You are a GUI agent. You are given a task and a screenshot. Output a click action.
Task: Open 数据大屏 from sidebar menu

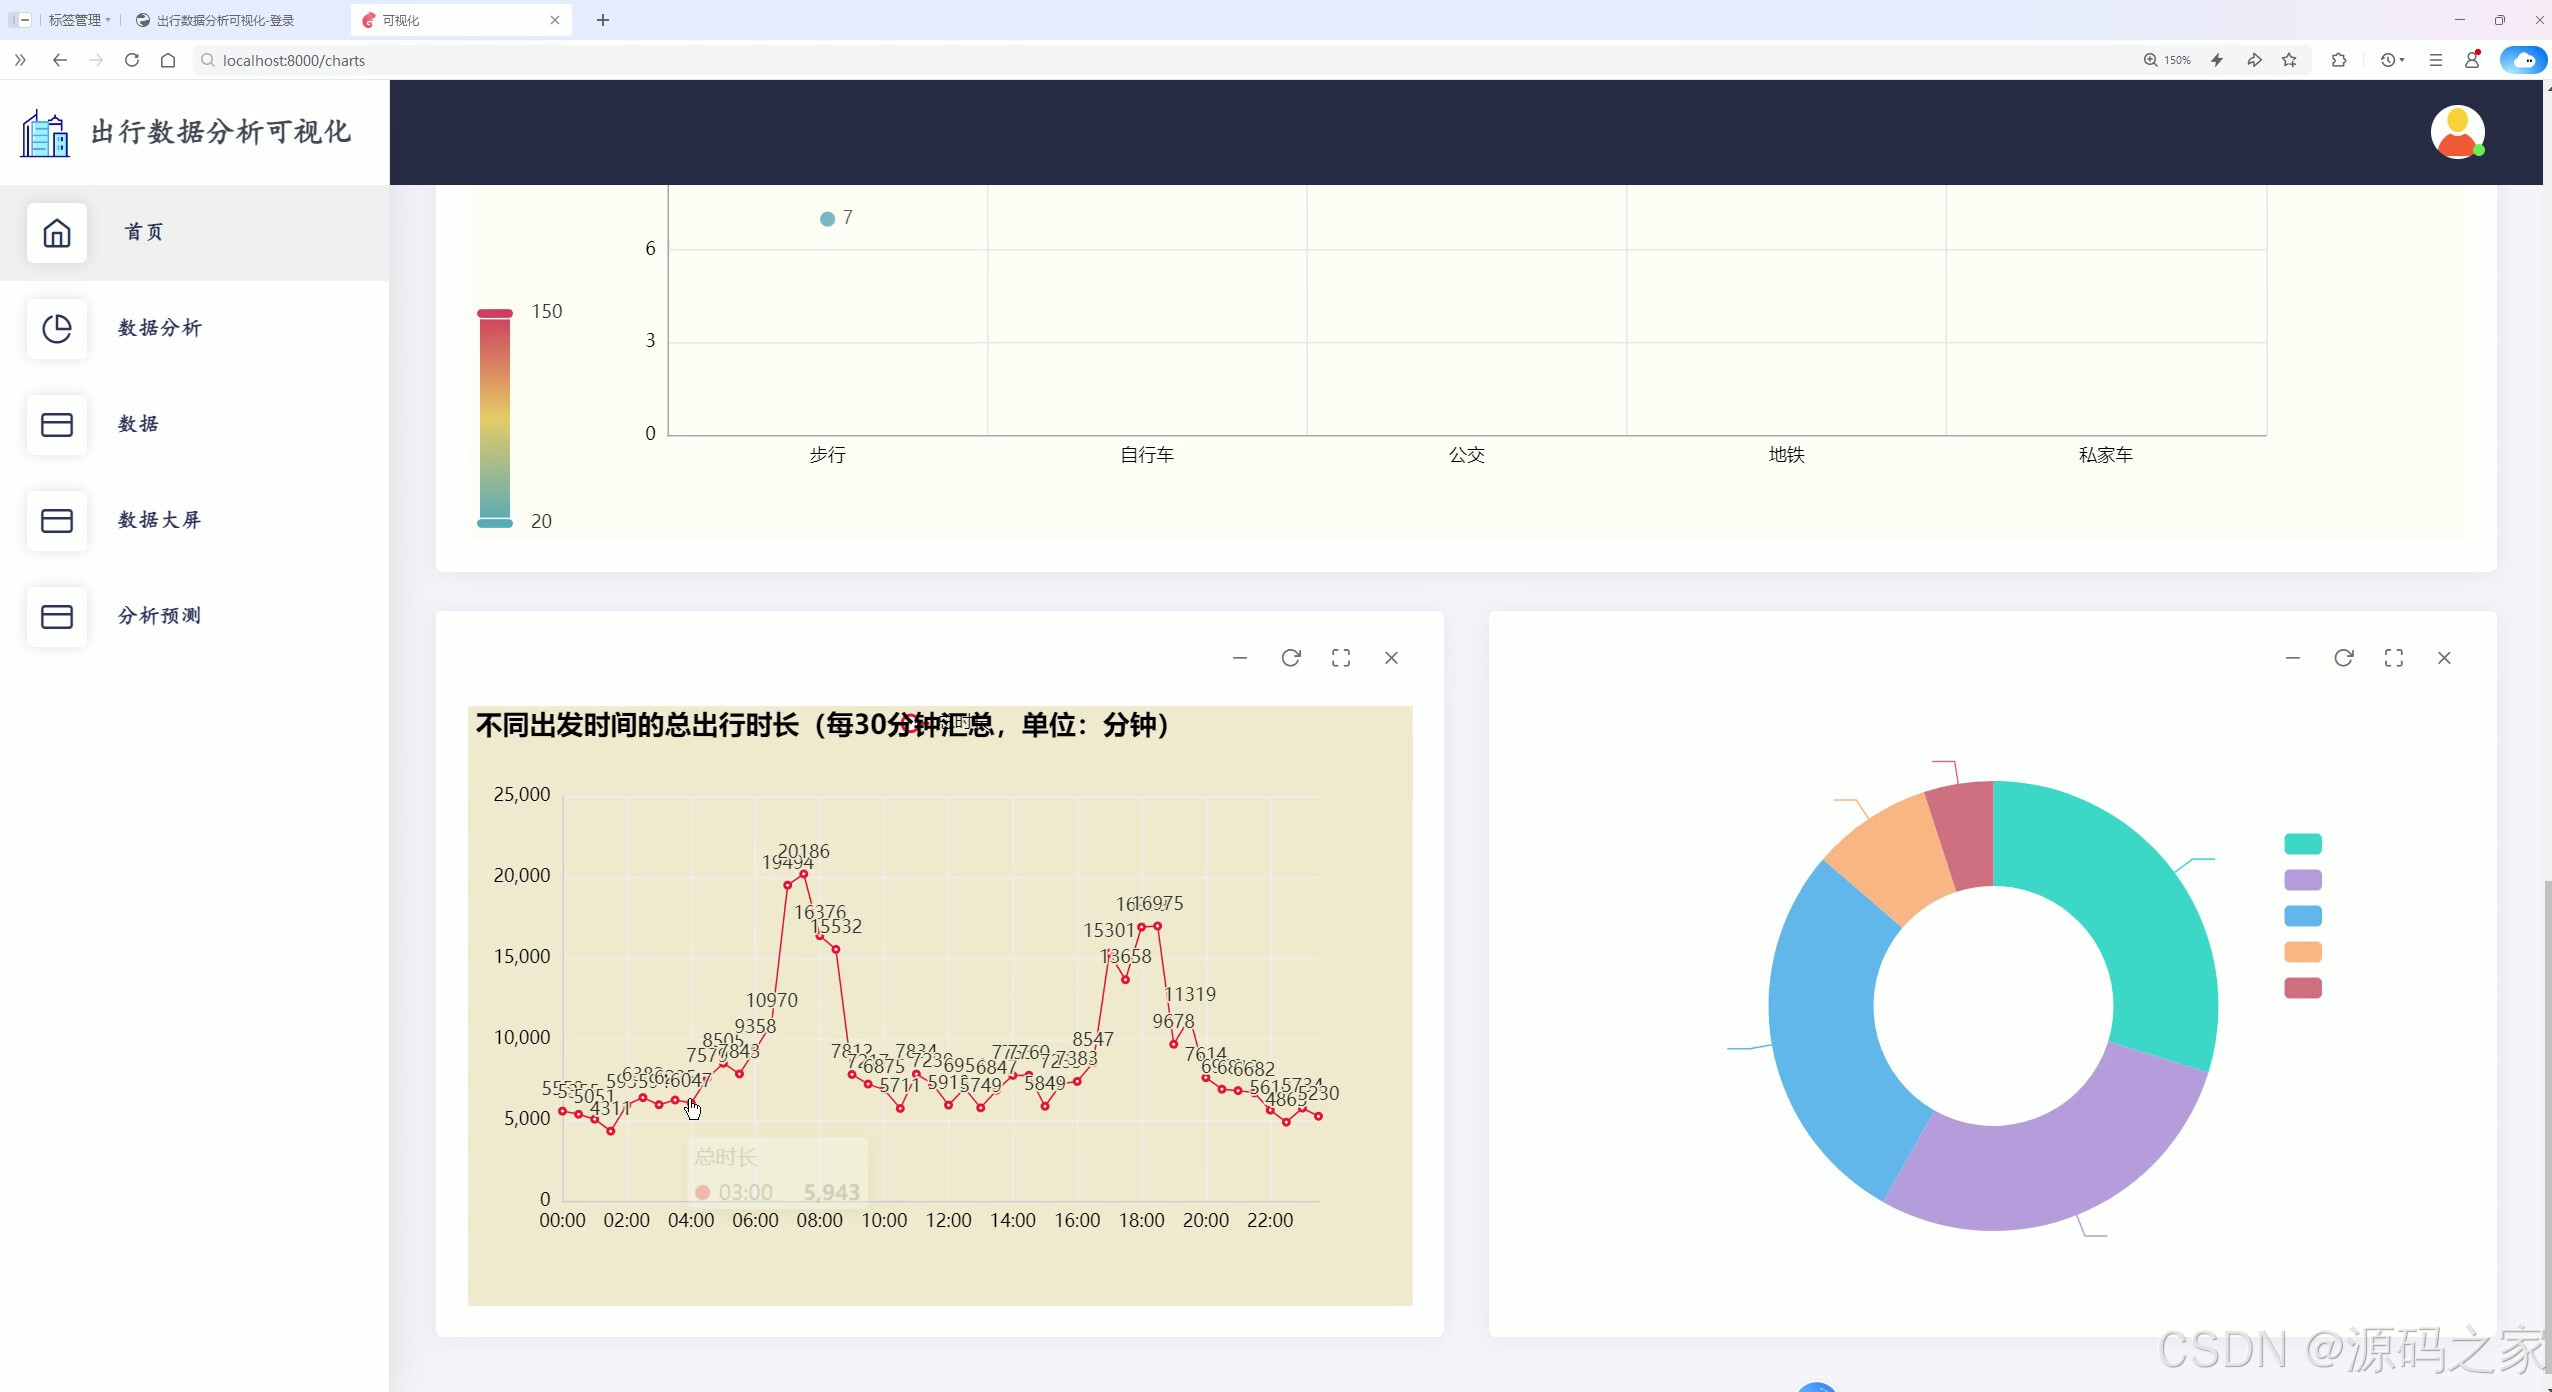coord(159,520)
